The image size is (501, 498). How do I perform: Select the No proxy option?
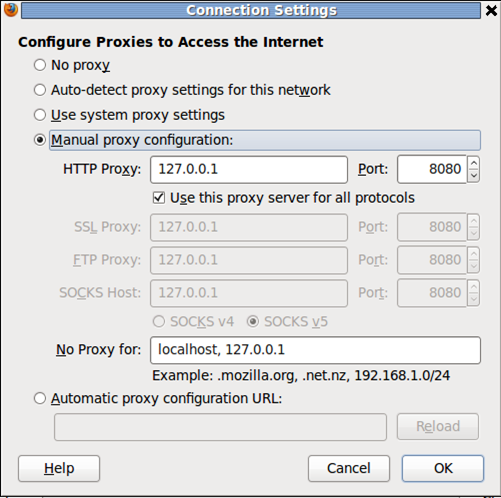40,65
